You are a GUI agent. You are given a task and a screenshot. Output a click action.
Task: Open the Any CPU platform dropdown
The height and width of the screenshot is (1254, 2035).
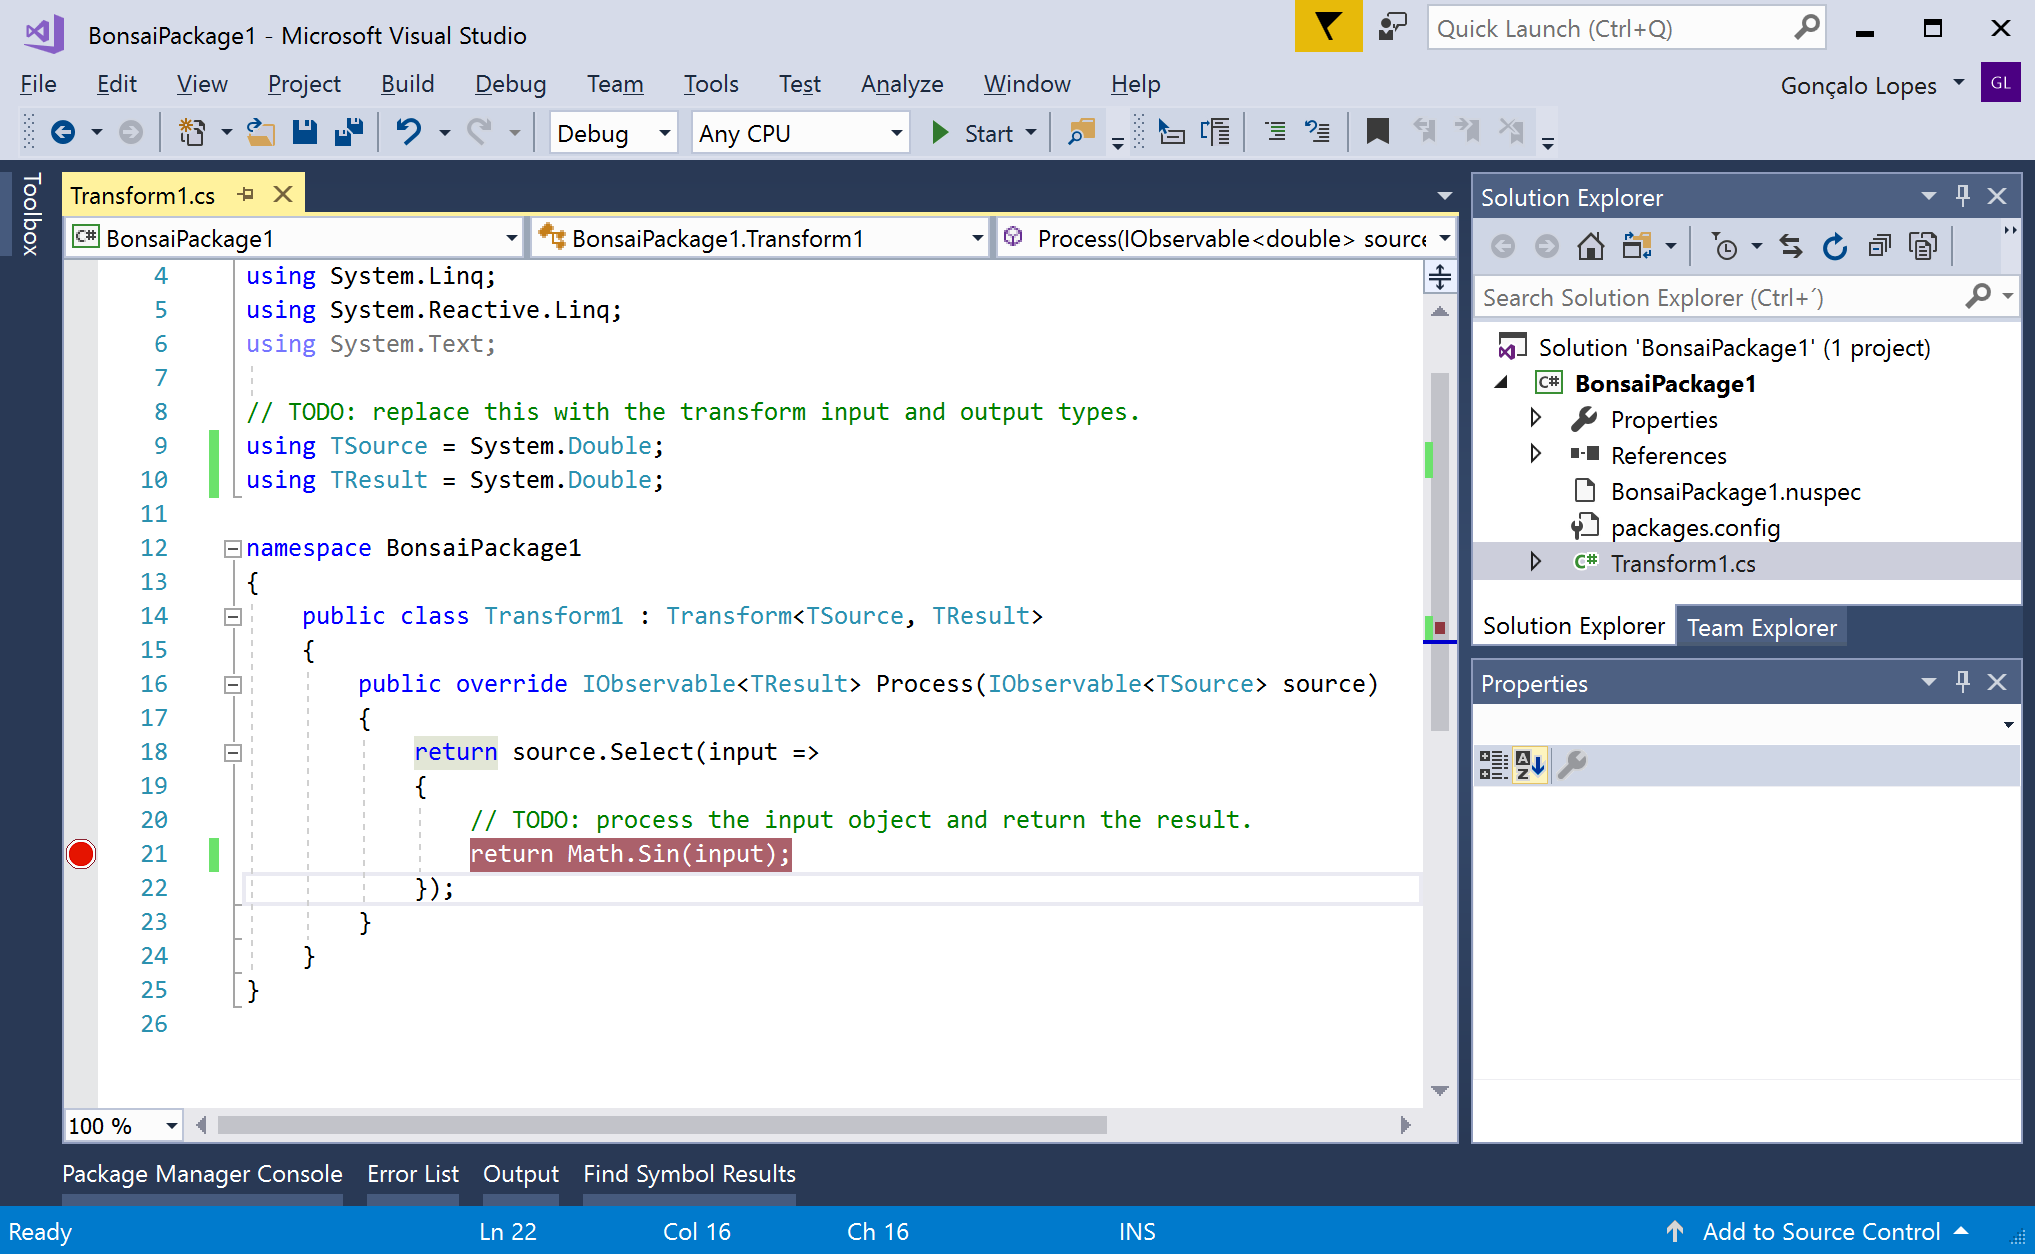pyautogui.click(x=800, y=133)
